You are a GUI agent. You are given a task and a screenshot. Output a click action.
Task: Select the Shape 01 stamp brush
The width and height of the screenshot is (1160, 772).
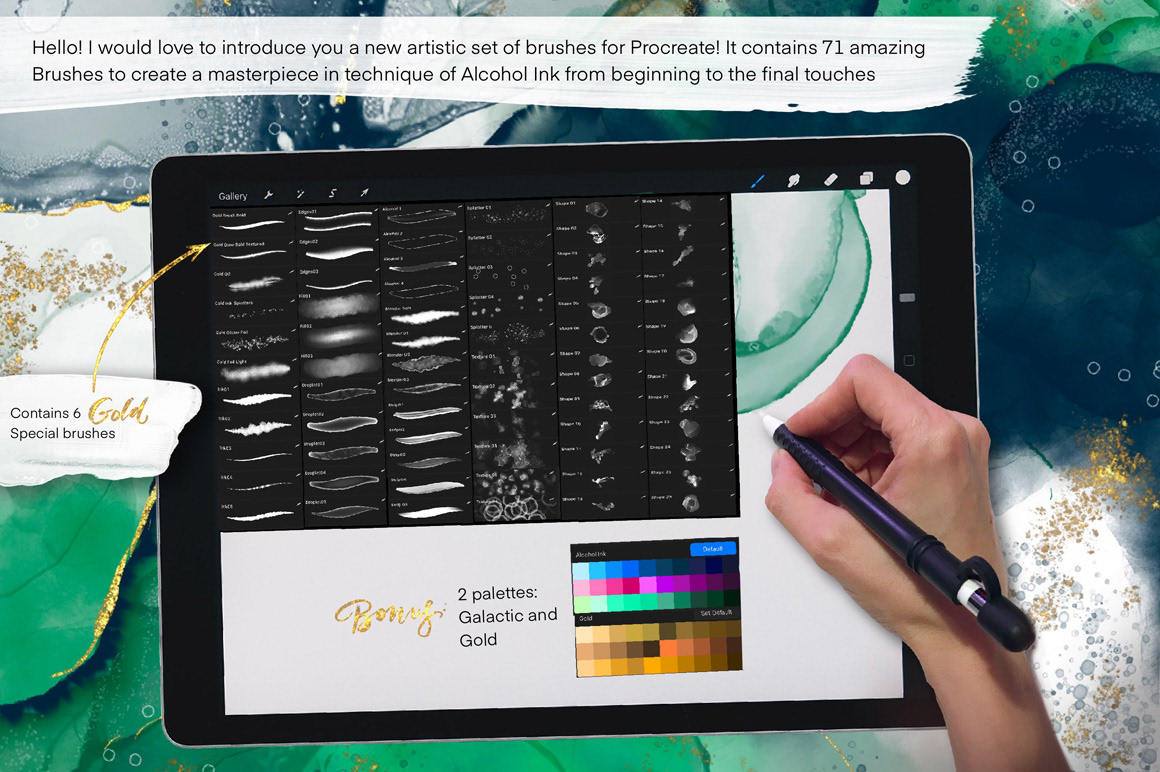point(595,209)
